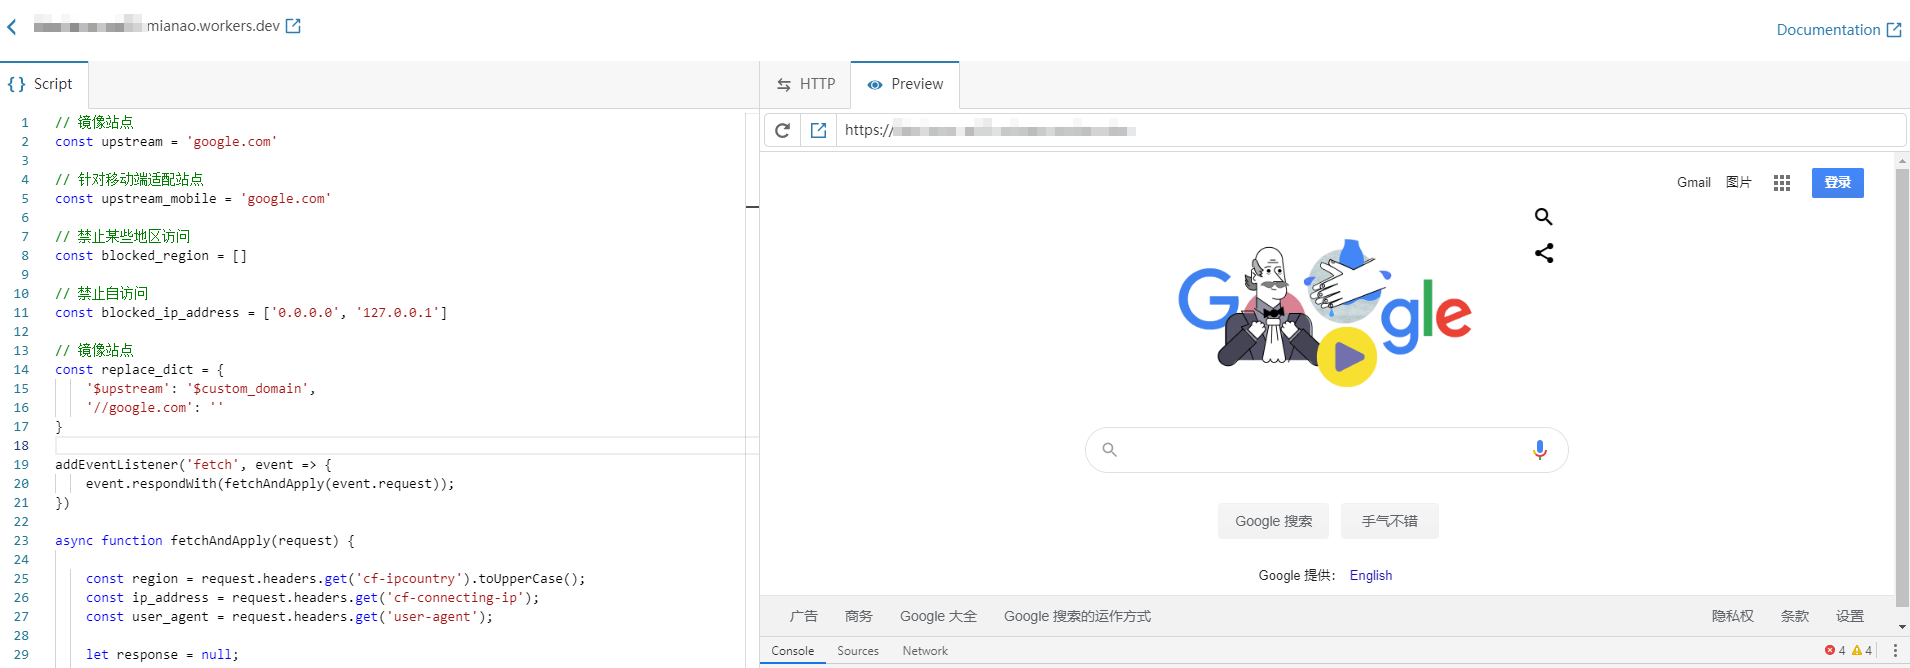The image size is (1910, 668).
Task: Click the Google 搜索 button
Action: coord(1274,521)
